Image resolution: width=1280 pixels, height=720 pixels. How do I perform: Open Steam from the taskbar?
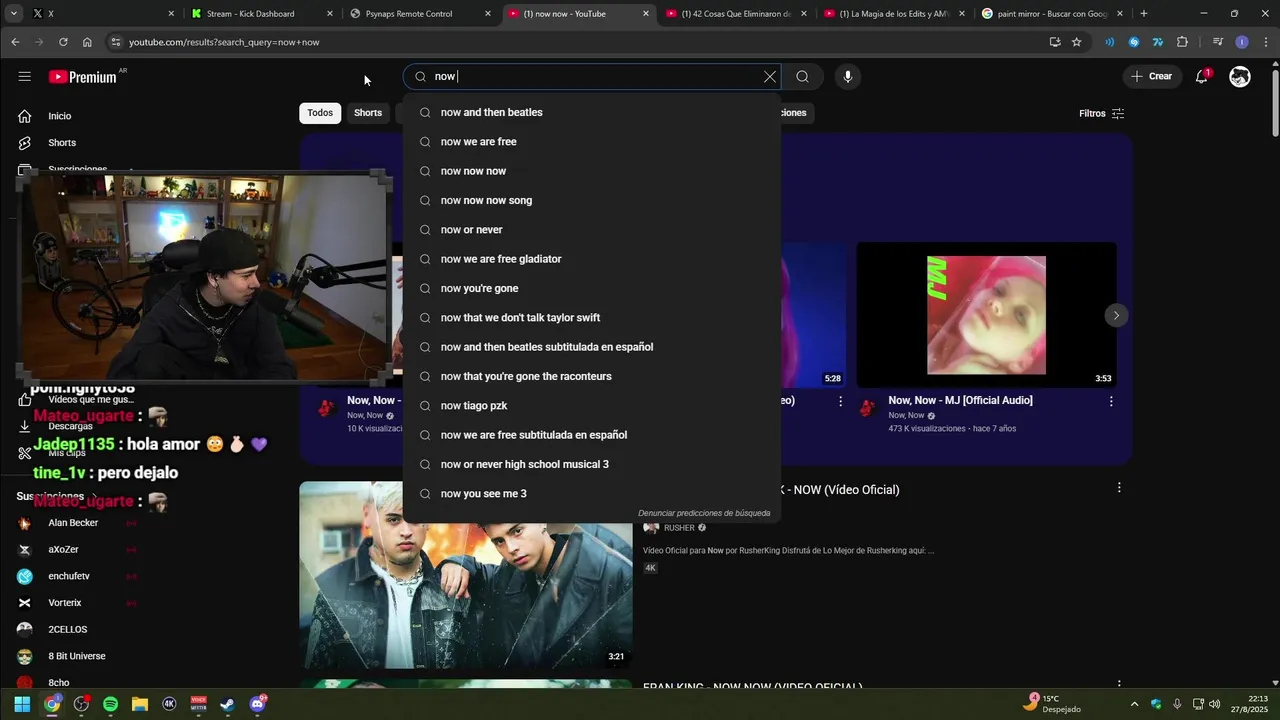point(228,704)
